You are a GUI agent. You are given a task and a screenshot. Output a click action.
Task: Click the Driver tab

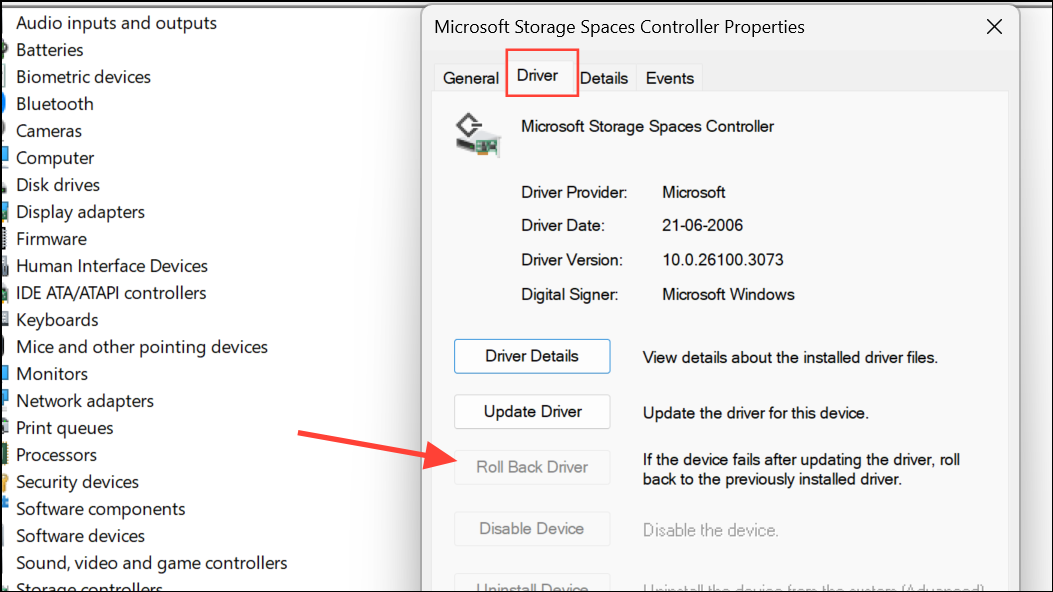[x=537, y=76]
